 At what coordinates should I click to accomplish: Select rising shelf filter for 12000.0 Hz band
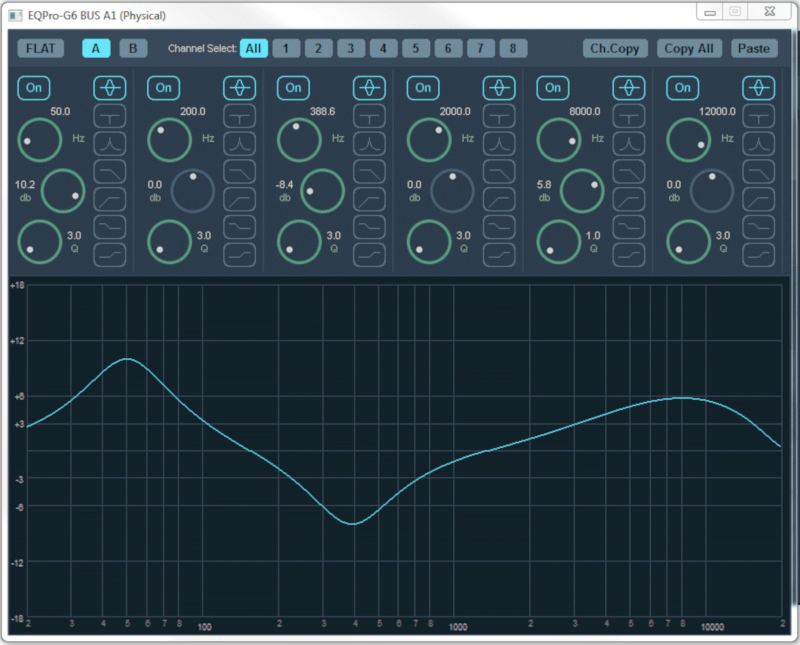(759, 254)
